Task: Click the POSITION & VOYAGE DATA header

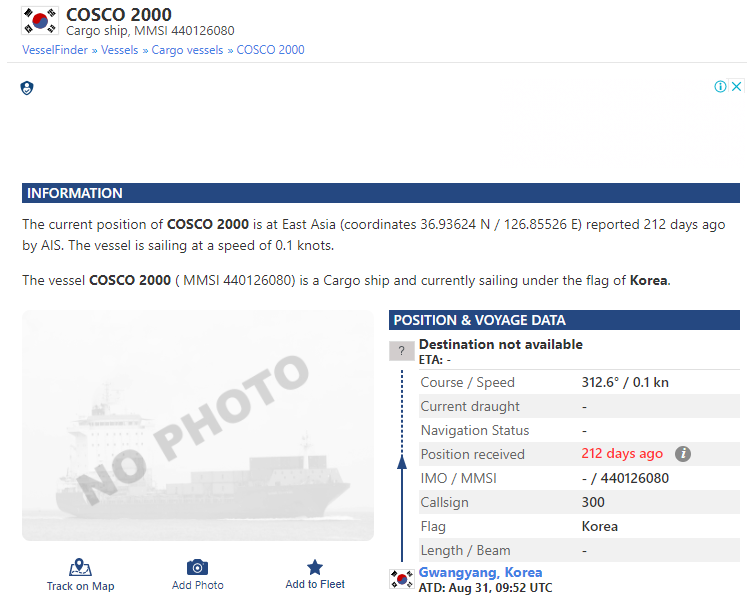Action: tap(564, 320)
